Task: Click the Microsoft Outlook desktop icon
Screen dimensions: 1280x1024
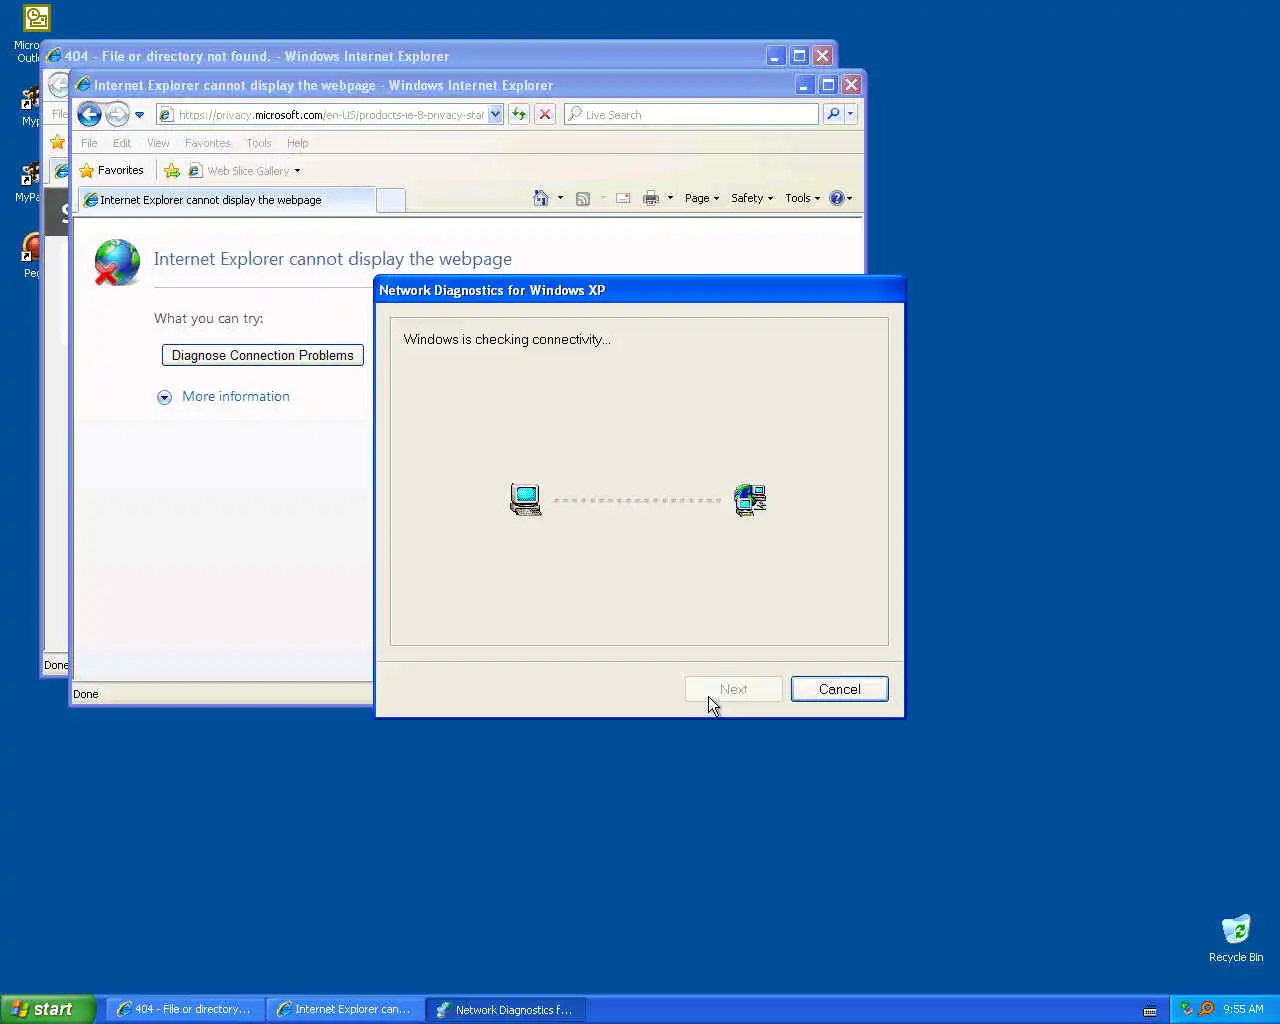Action: 36,33
